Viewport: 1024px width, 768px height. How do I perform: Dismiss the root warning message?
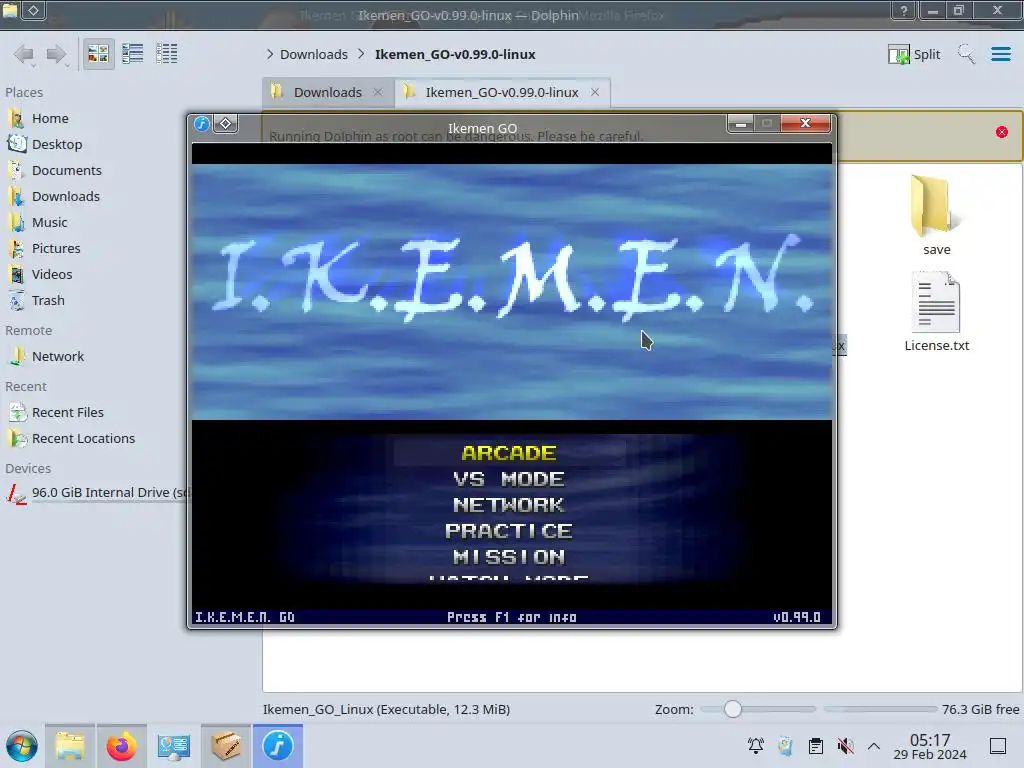(1002, 133)
